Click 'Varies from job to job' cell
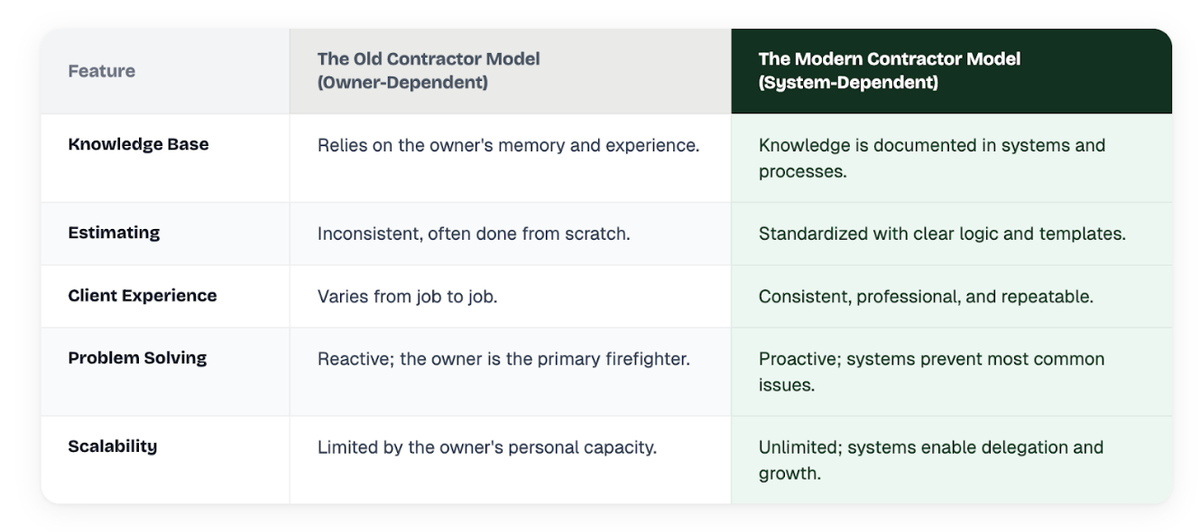 point(415,296)
